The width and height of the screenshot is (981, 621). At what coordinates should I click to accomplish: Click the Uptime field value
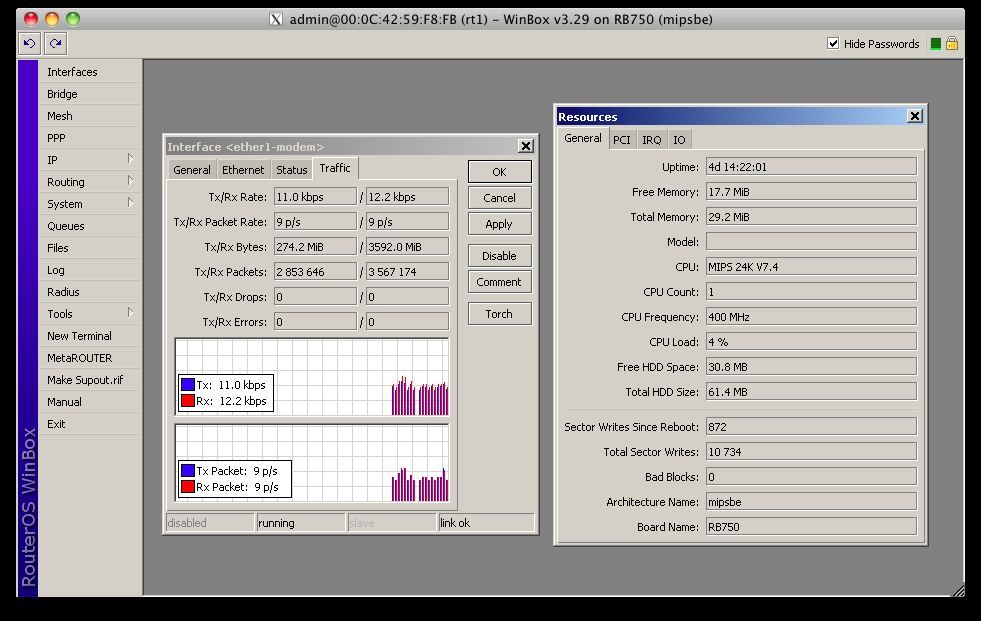click(811, 166)
